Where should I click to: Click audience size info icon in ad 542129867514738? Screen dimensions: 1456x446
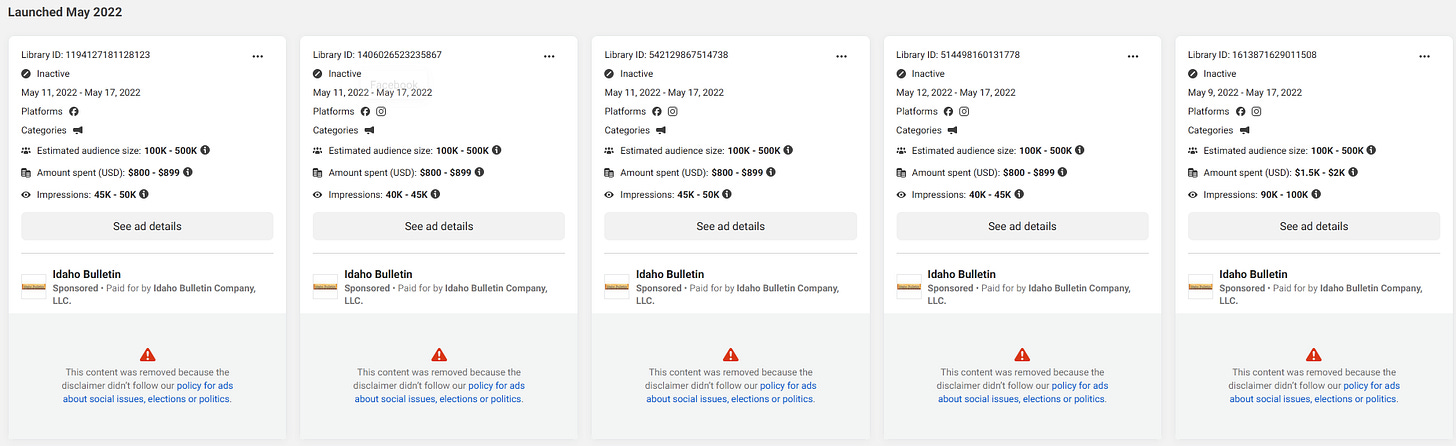[789, 150]
